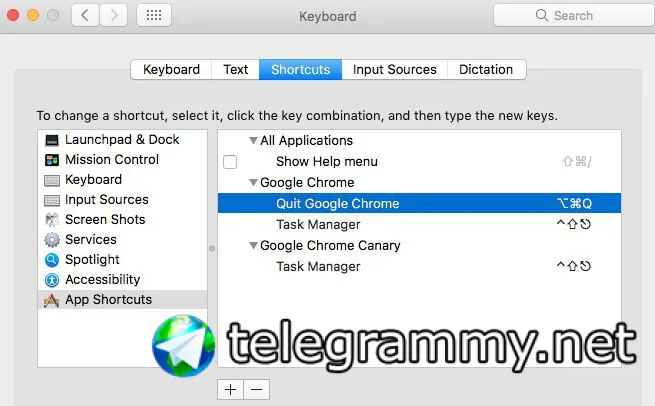Open the Services gear icon

(52, 240)
